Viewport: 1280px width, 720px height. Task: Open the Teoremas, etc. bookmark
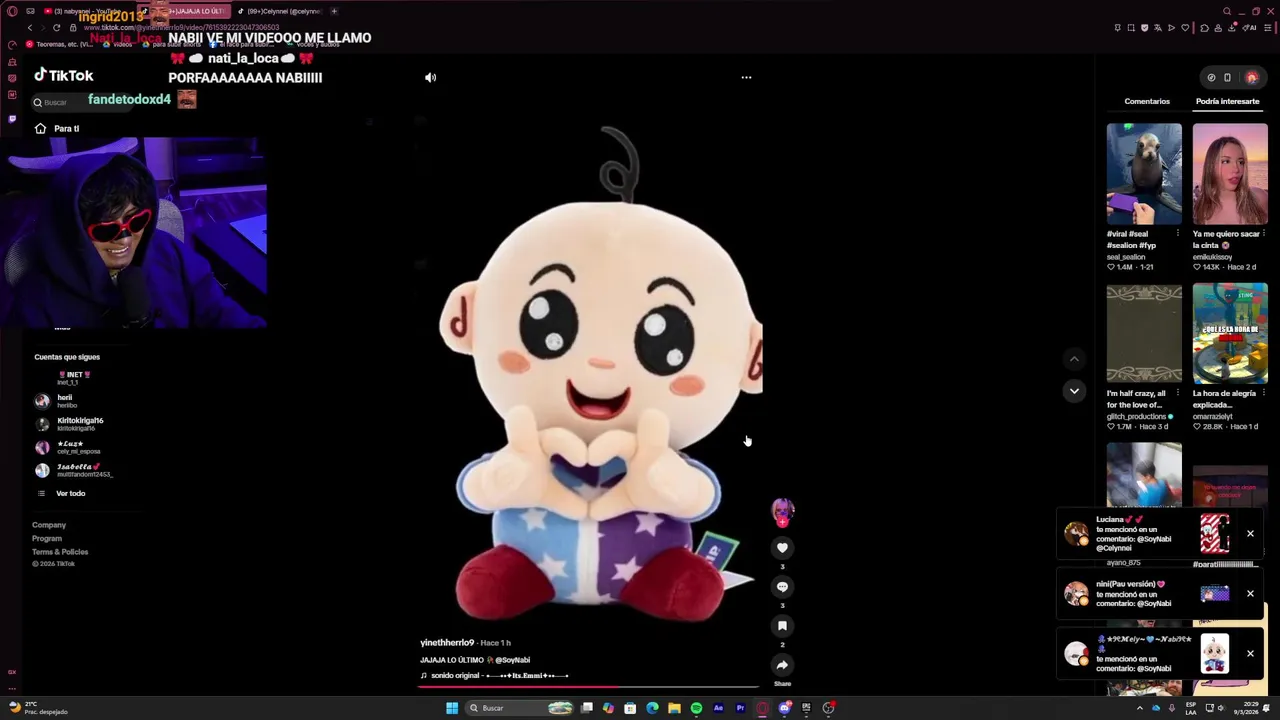click(x=60, y=44)
